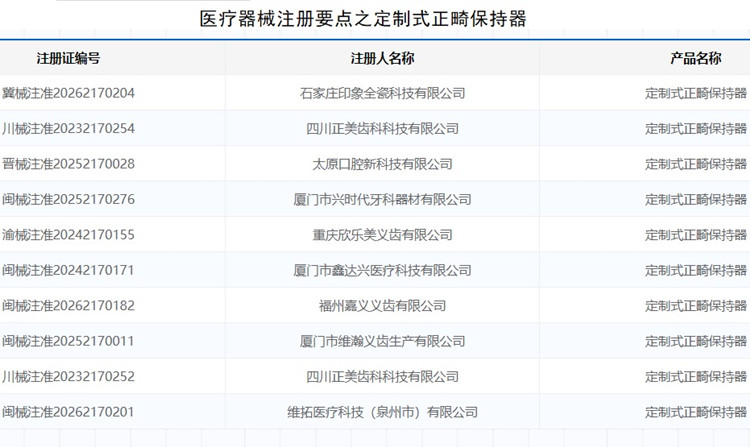The image size is (750, 447).
Task: Click registrant 福州嘉义义齿有限公司
Action: (x=382, y=305)
